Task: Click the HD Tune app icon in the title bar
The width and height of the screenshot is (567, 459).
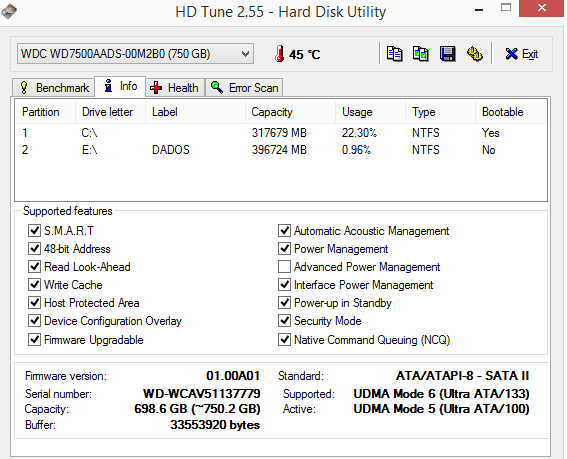Action: pos(9,11)
